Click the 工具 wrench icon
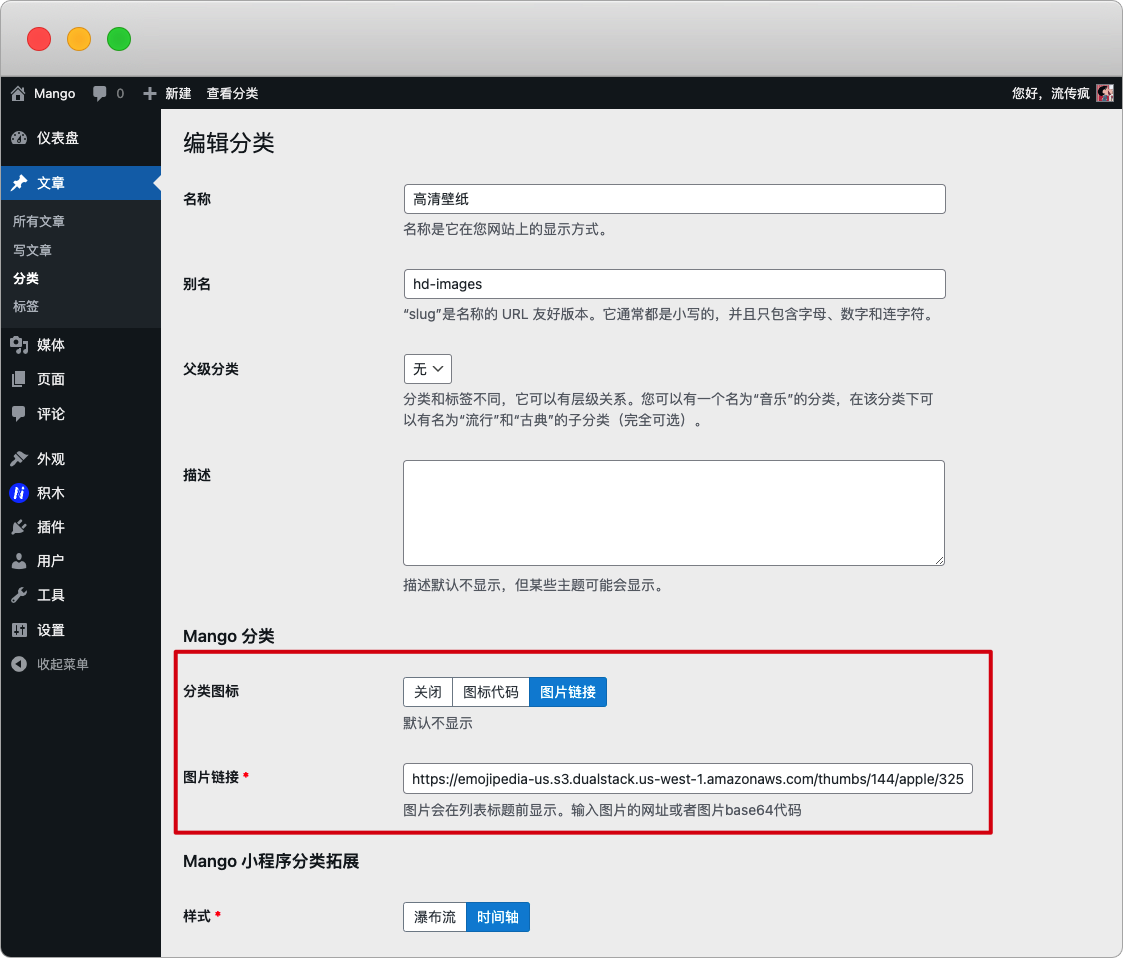The image size is (1123, 958). click(x=19, y=596)
